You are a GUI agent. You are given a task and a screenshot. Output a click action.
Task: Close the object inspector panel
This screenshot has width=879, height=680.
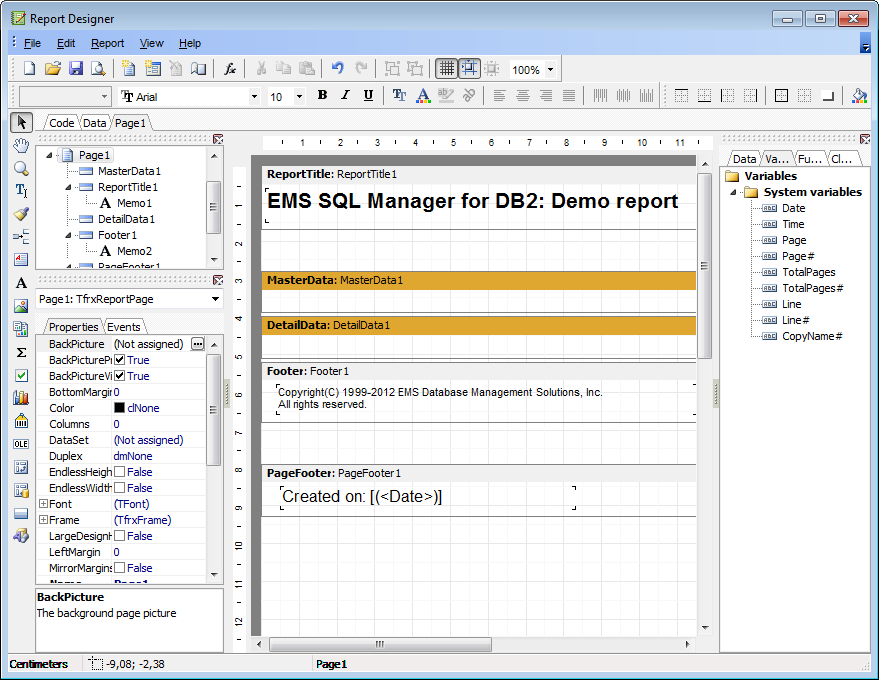click(218, 279)
